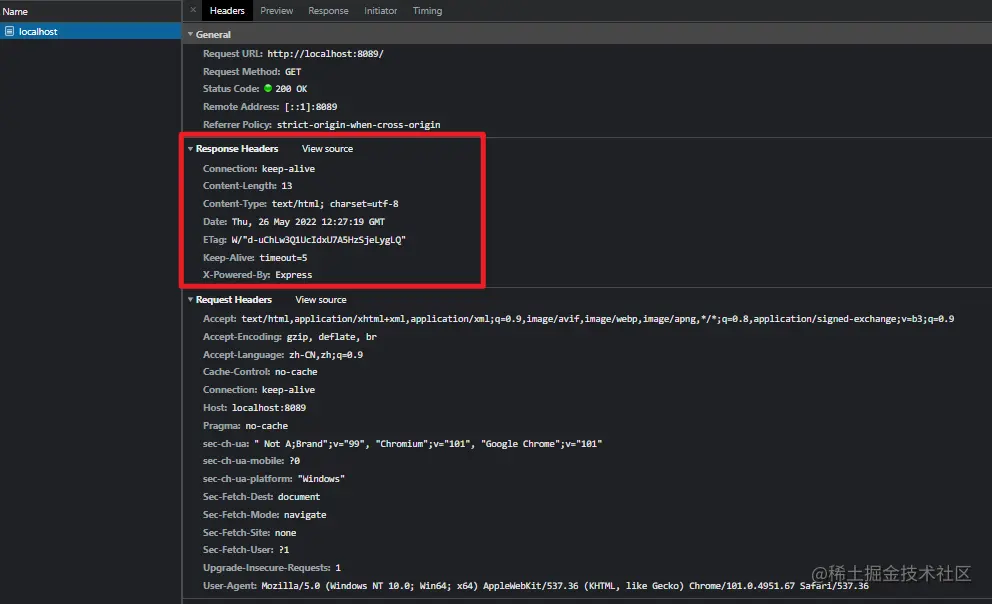This screenshot has height=604, width=992.
Task: Select the User-Agent header value
Action: tap(565, 586)
